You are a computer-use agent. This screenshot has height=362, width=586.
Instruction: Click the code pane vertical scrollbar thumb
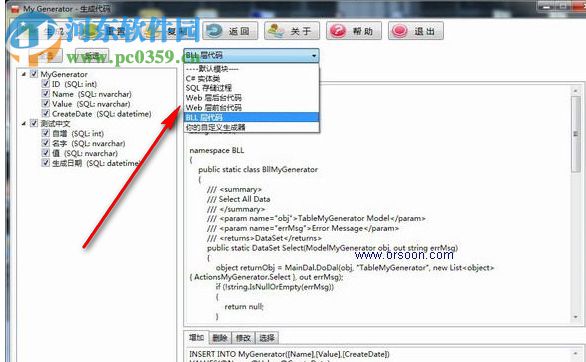pos(576,134)
